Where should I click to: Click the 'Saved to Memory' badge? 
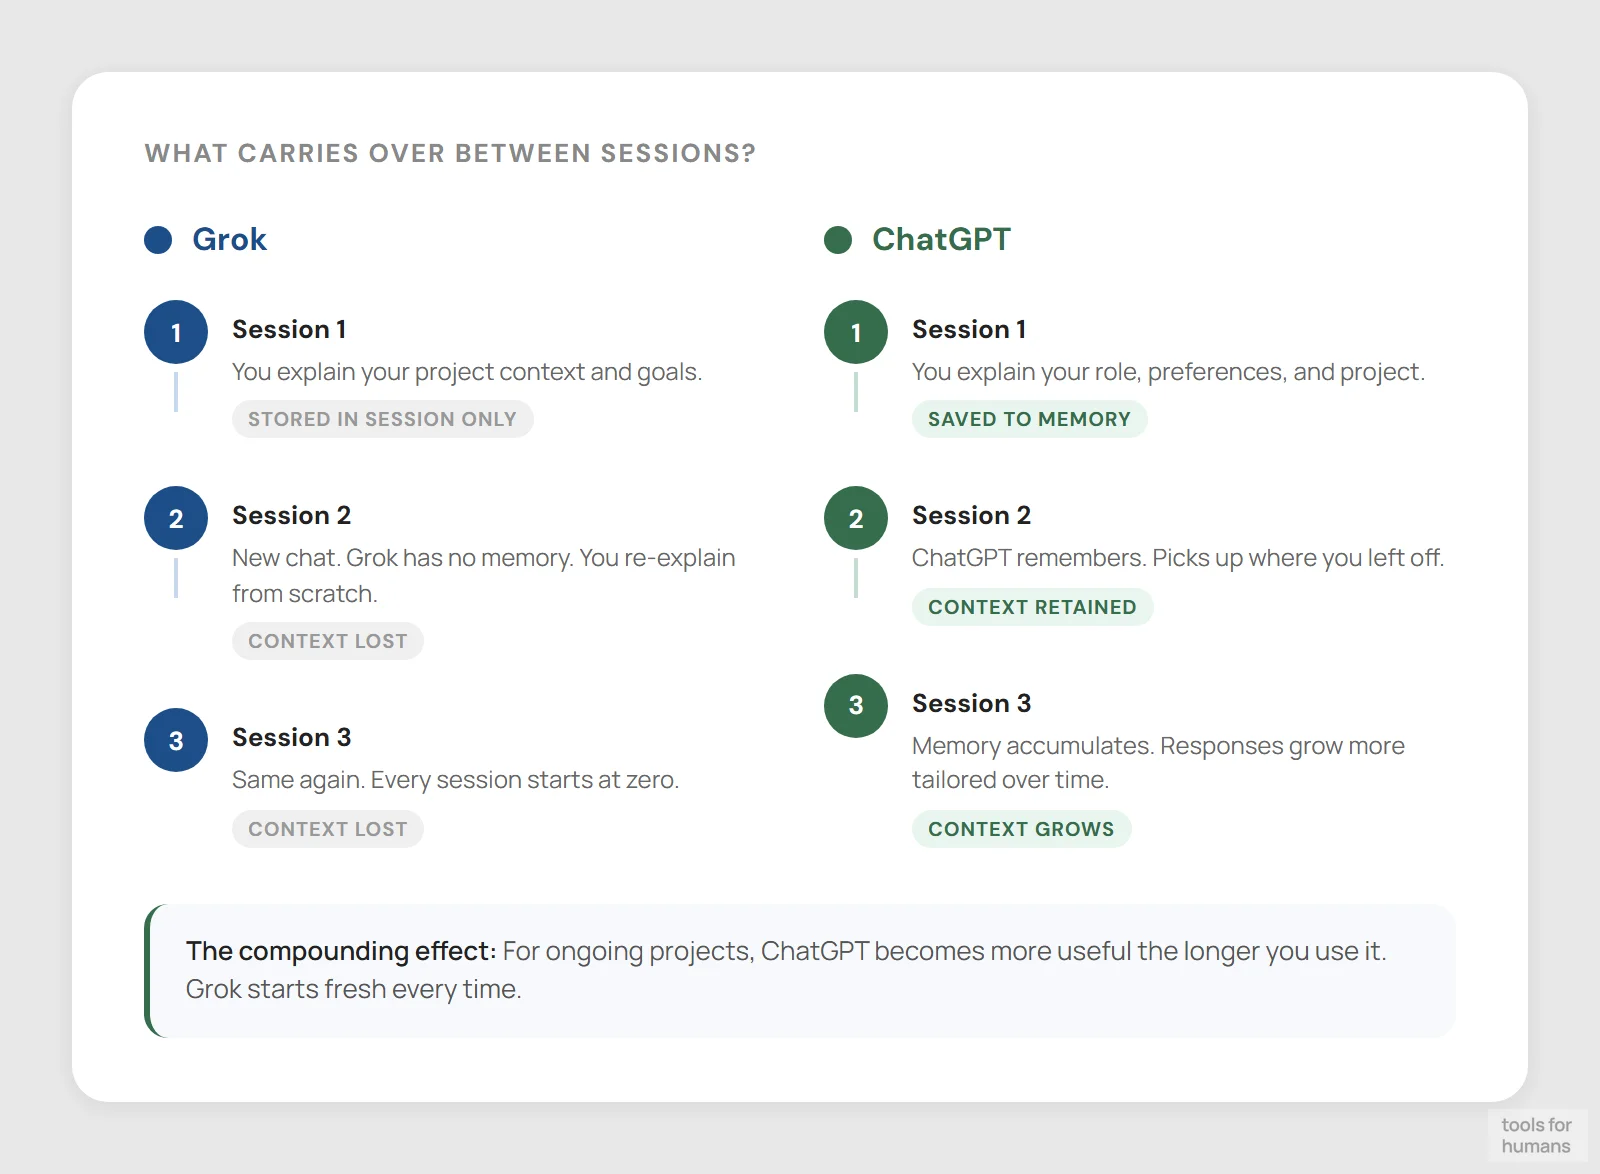pyautogui.click(x=1029, y=419)
